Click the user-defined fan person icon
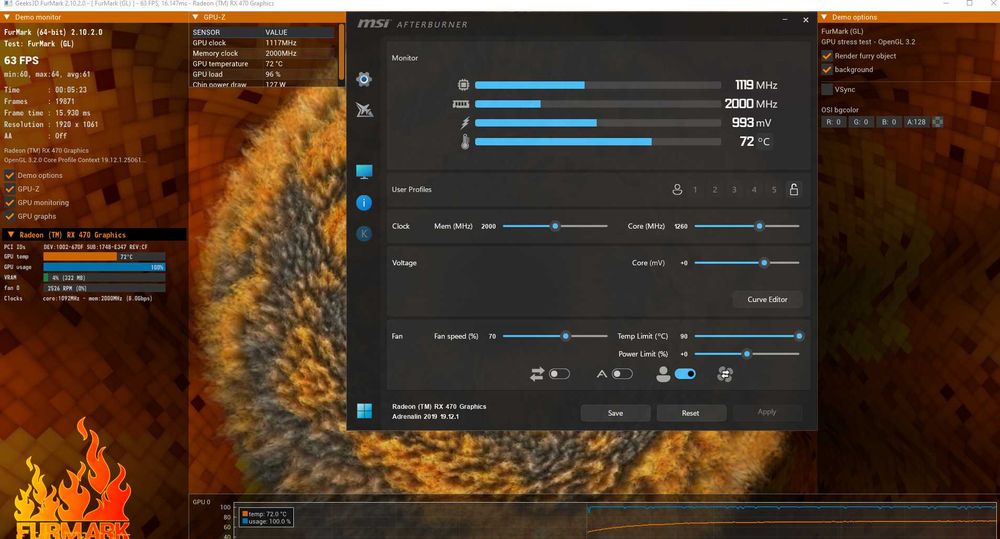 point(663,374)
